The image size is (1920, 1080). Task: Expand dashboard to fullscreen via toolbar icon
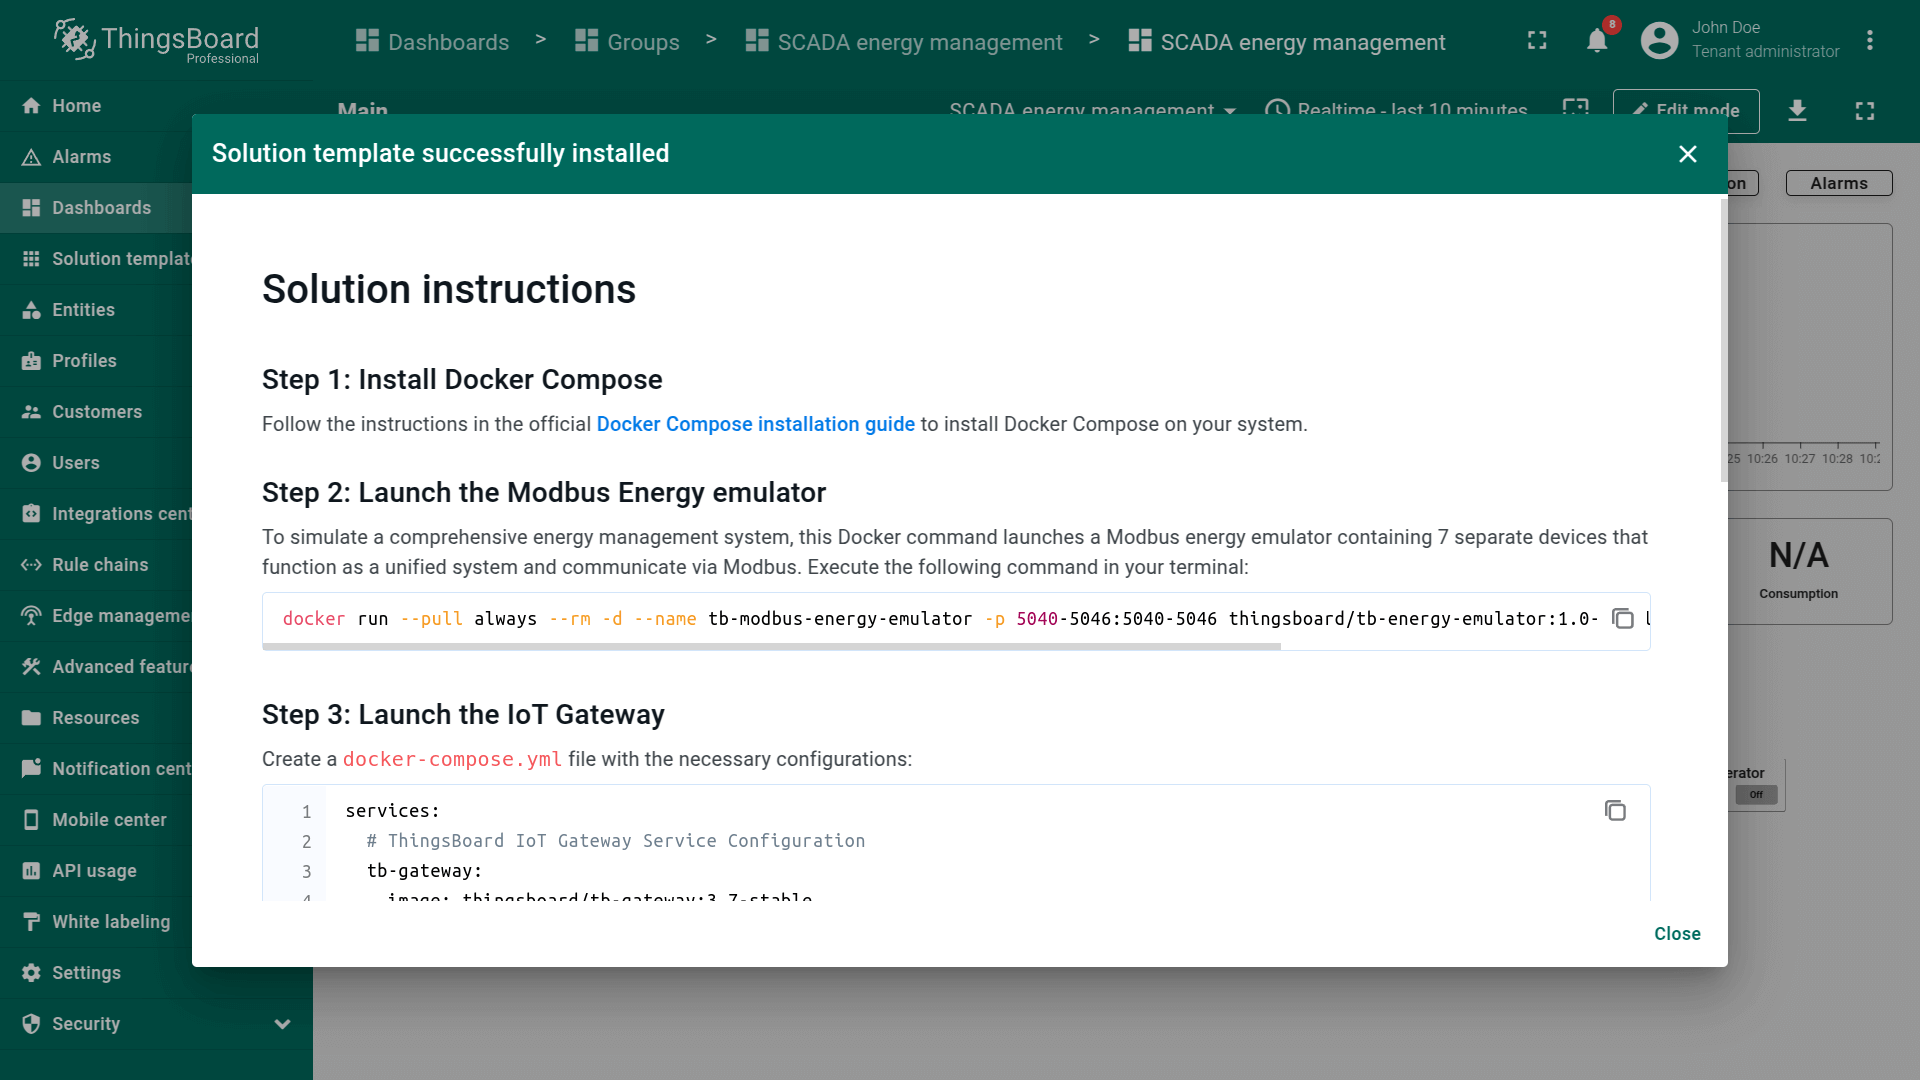pos(1864,110)
